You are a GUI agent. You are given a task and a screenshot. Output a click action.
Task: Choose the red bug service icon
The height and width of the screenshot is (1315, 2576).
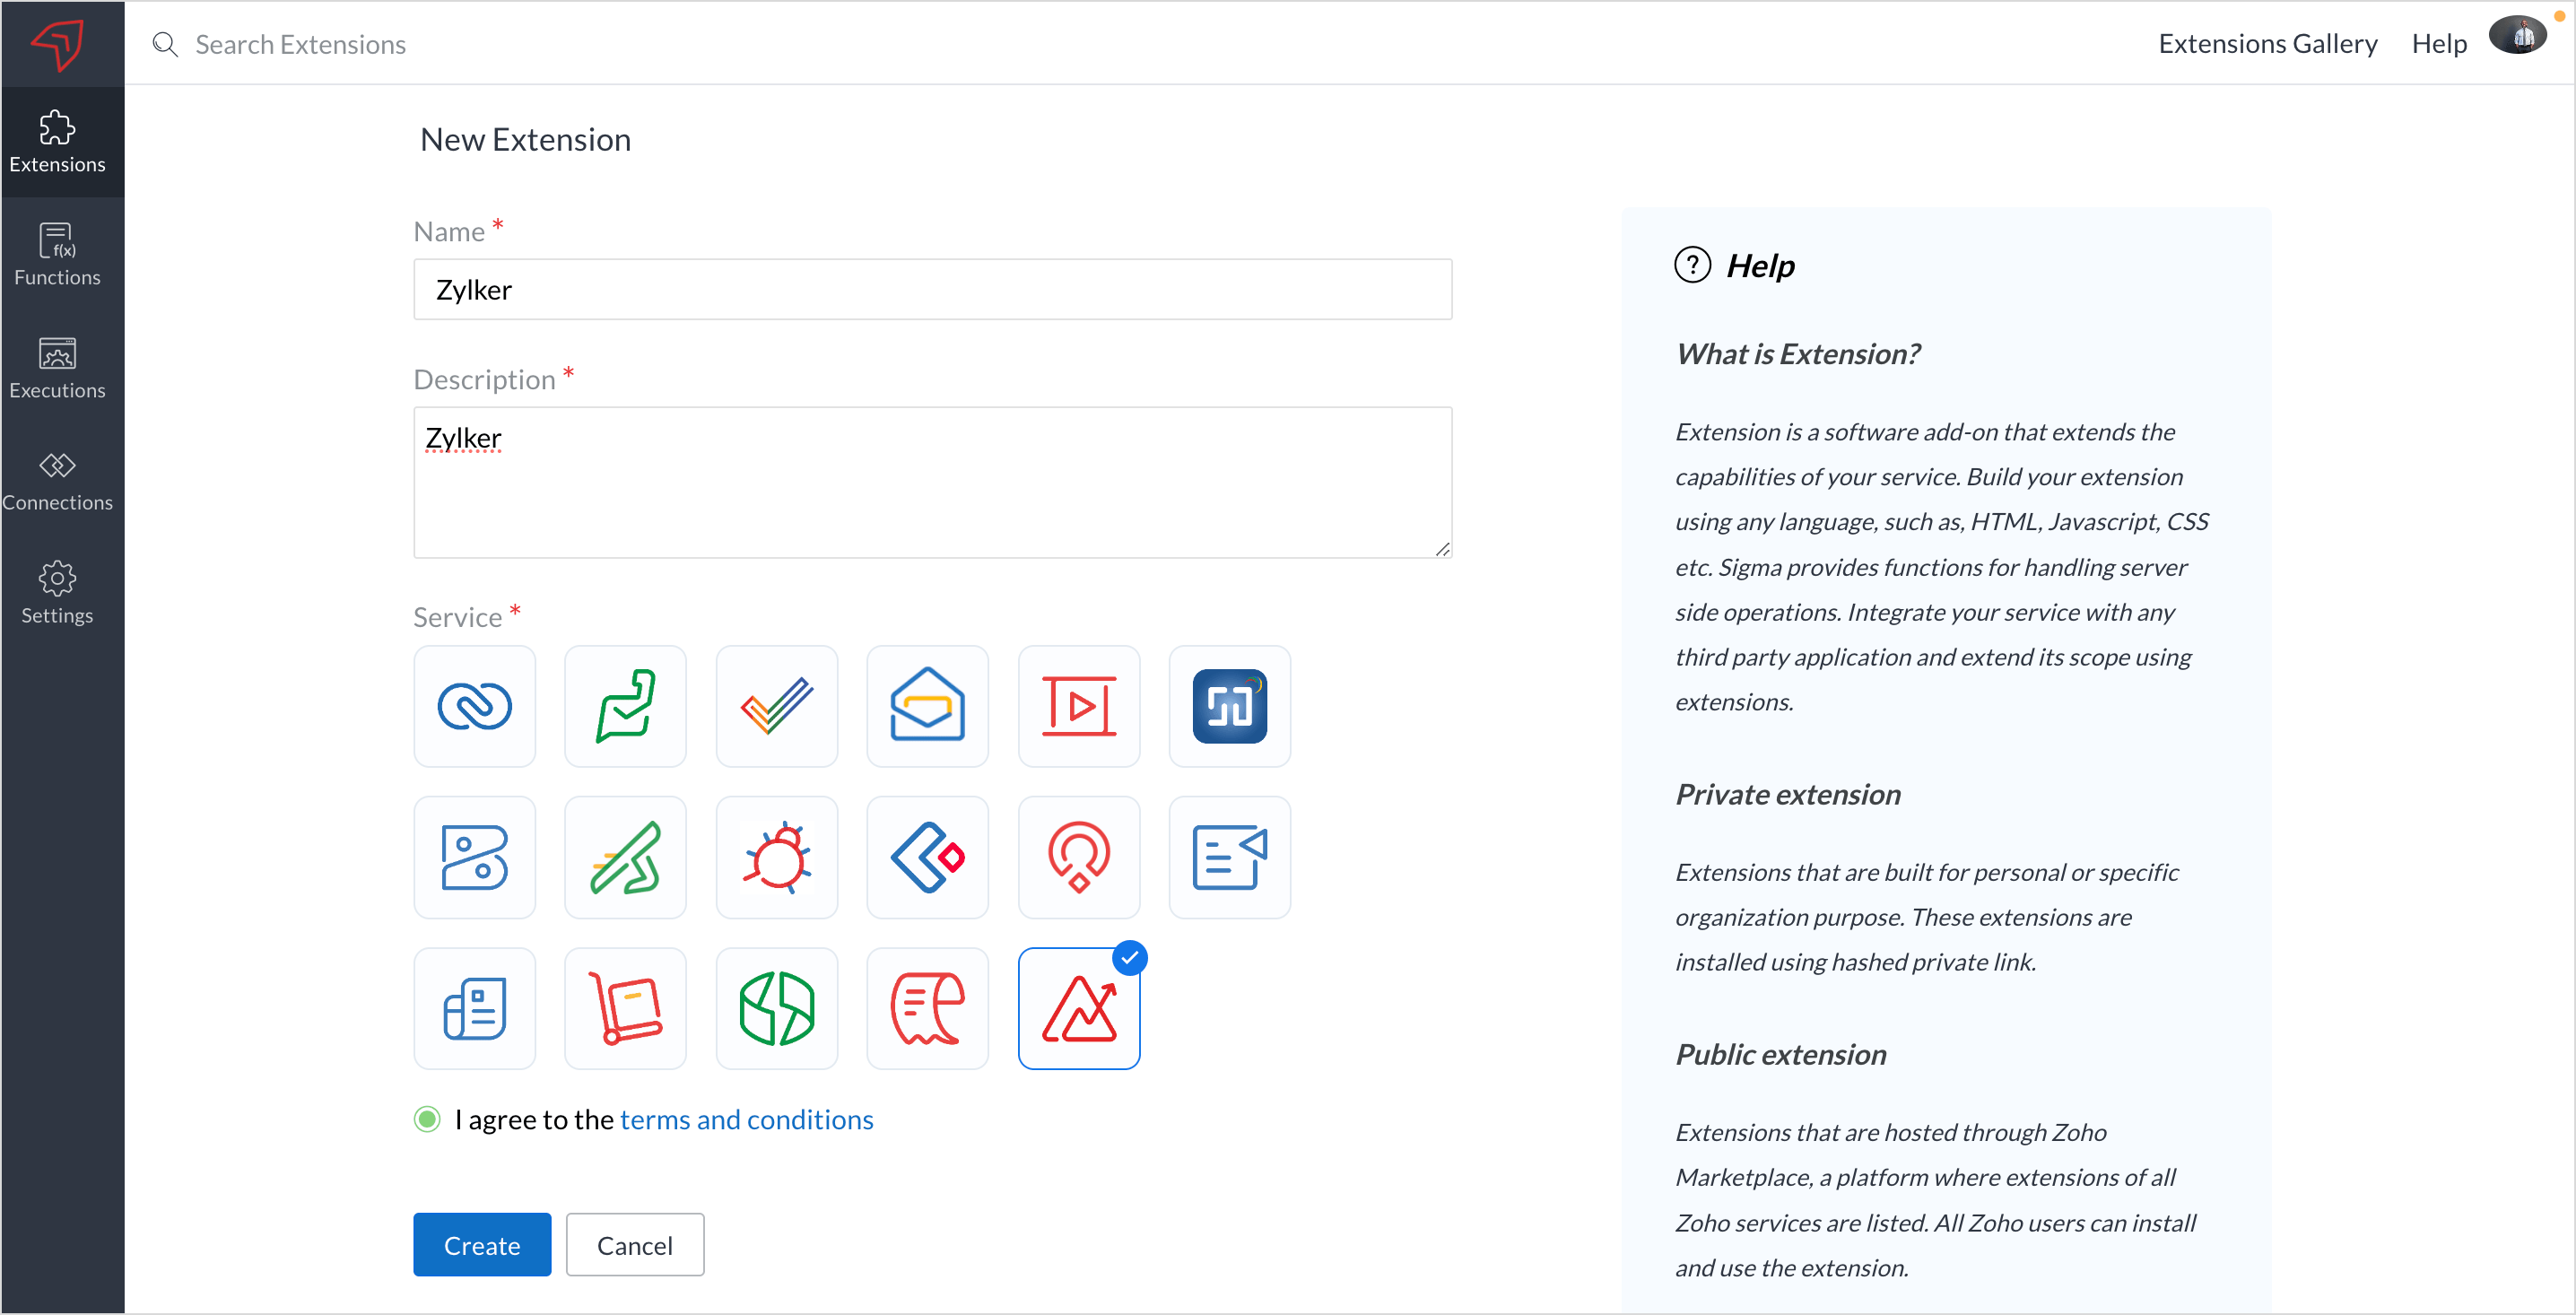[x=776, y=857]
